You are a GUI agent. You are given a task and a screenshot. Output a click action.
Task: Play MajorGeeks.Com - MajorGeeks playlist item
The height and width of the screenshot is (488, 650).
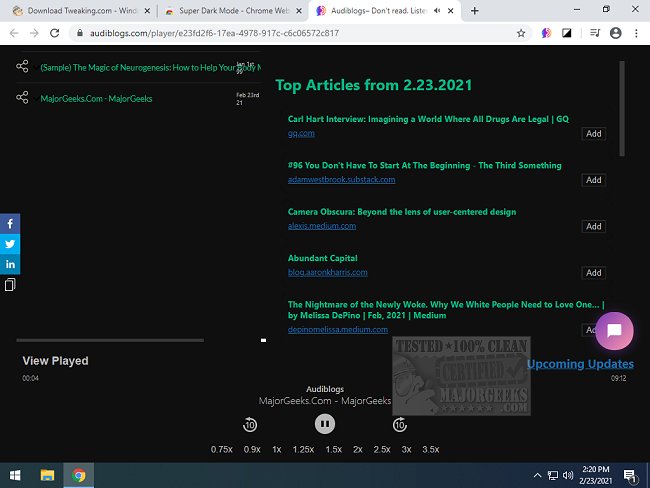click(x=96, y=99)
